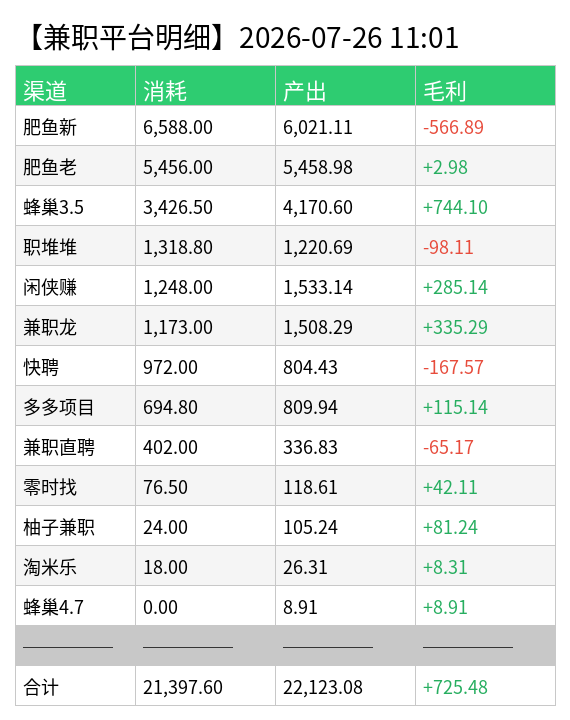
Task: Select 兼职龙 consumption 1,173.00
Action: pyautogui.click(x=178, y=327)
